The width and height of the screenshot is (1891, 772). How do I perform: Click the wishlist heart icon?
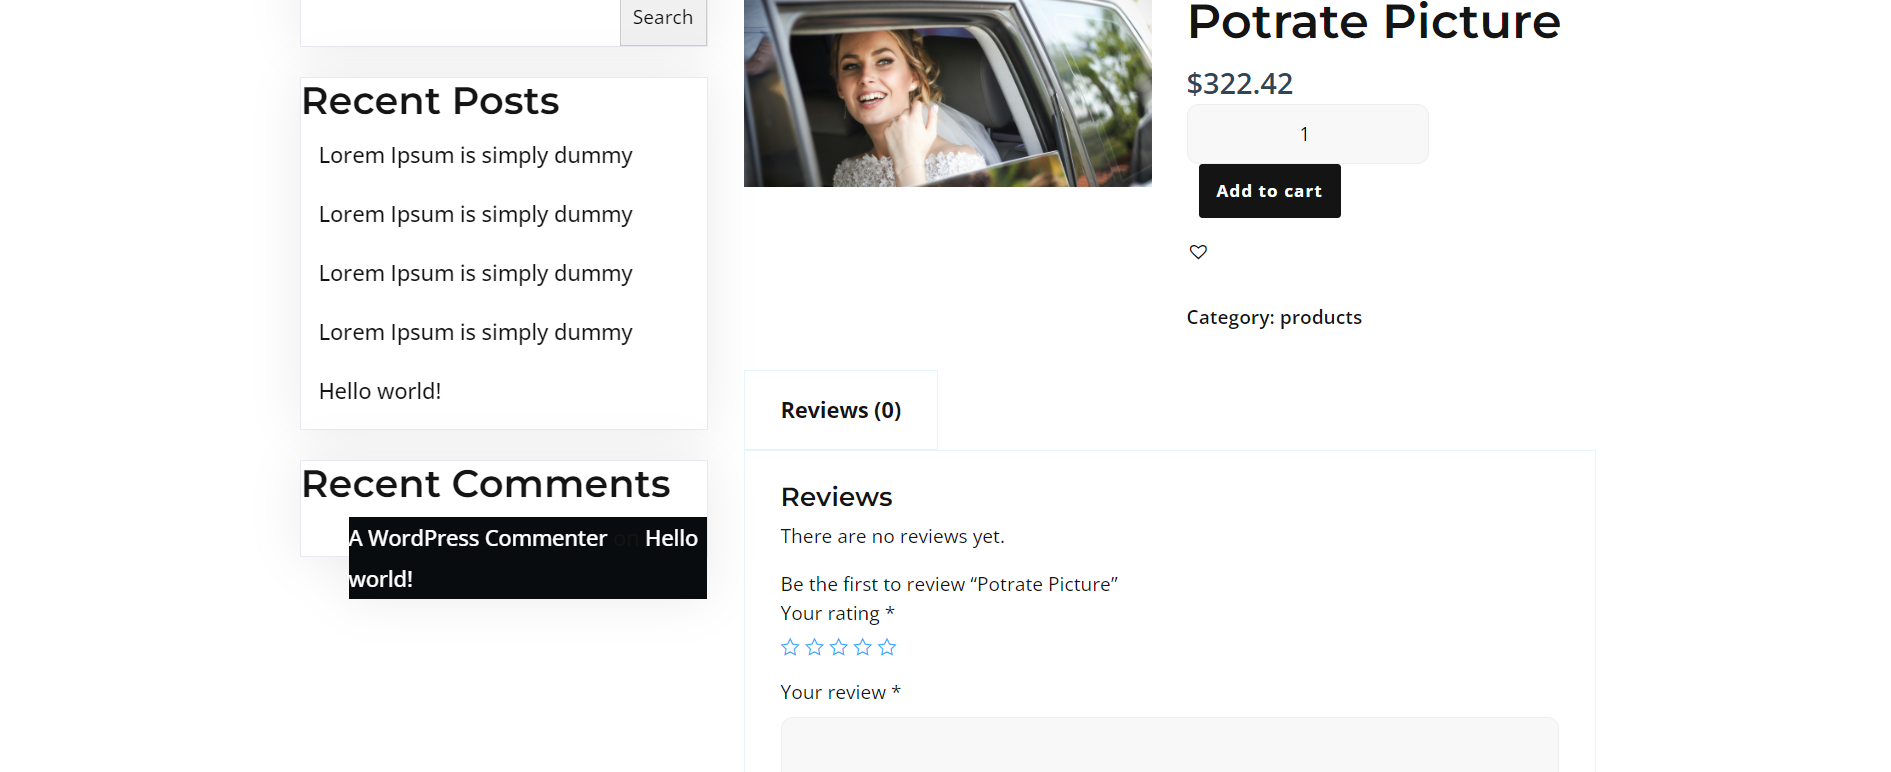click(x=1198, y=252)
